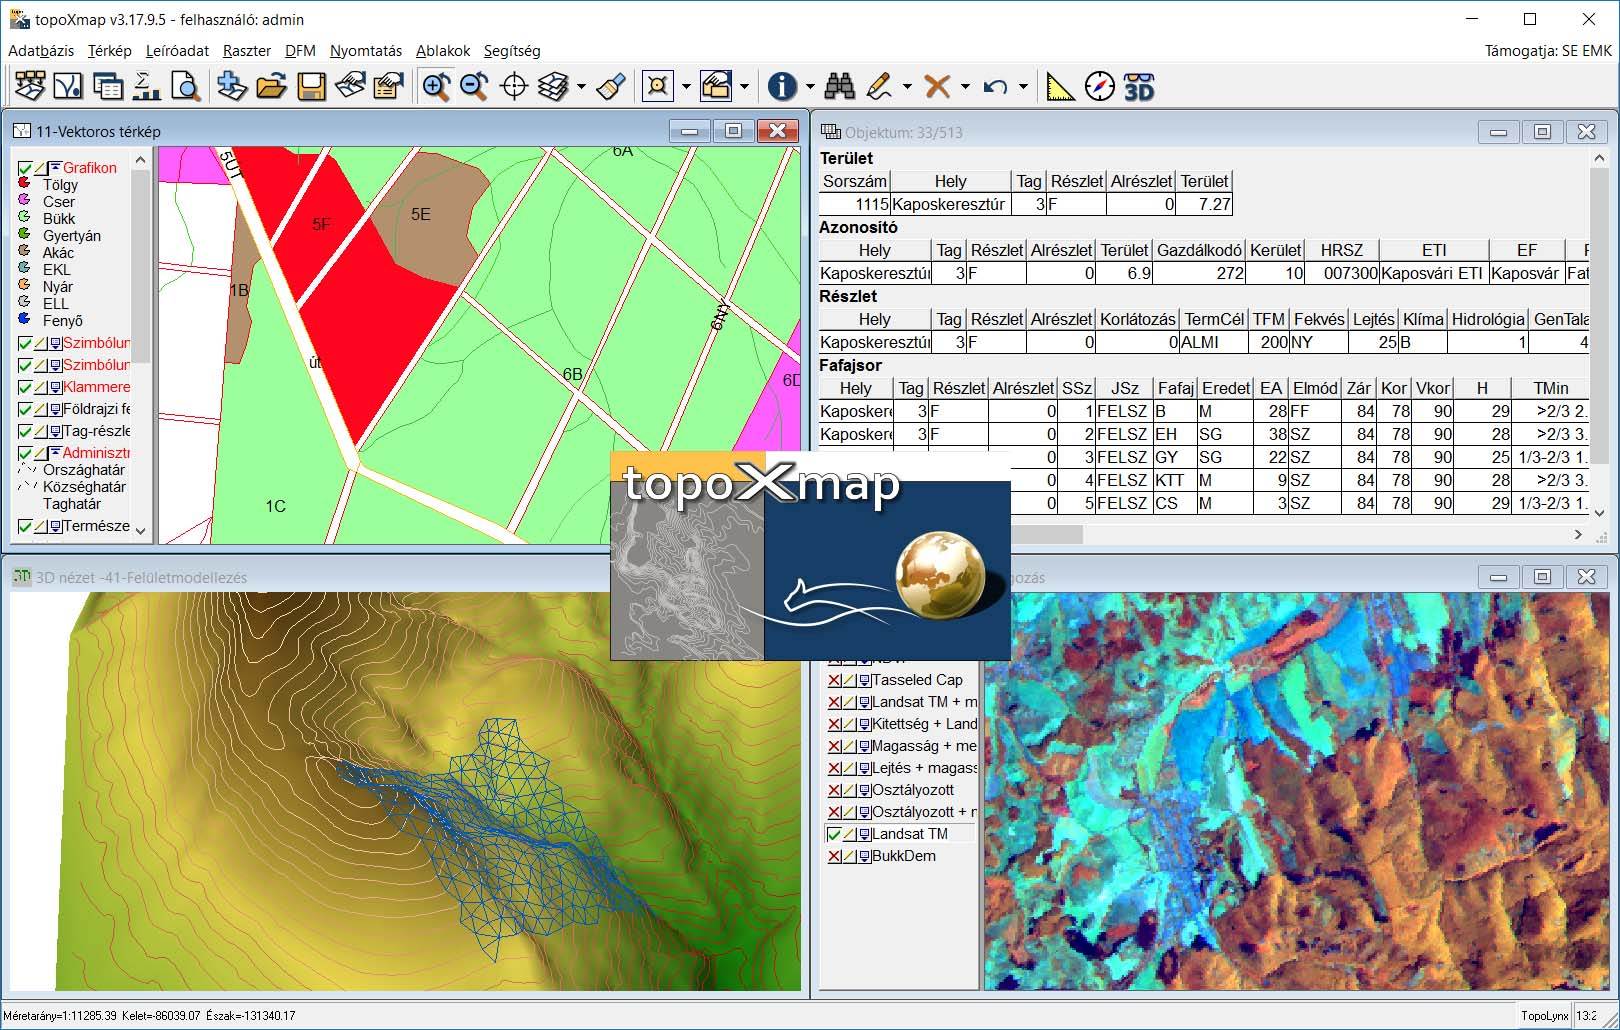The width and height of the screenshot is (1620, 1030).
Task: Enable the Tasseled Cap raster layer
Action: (834, 680)
